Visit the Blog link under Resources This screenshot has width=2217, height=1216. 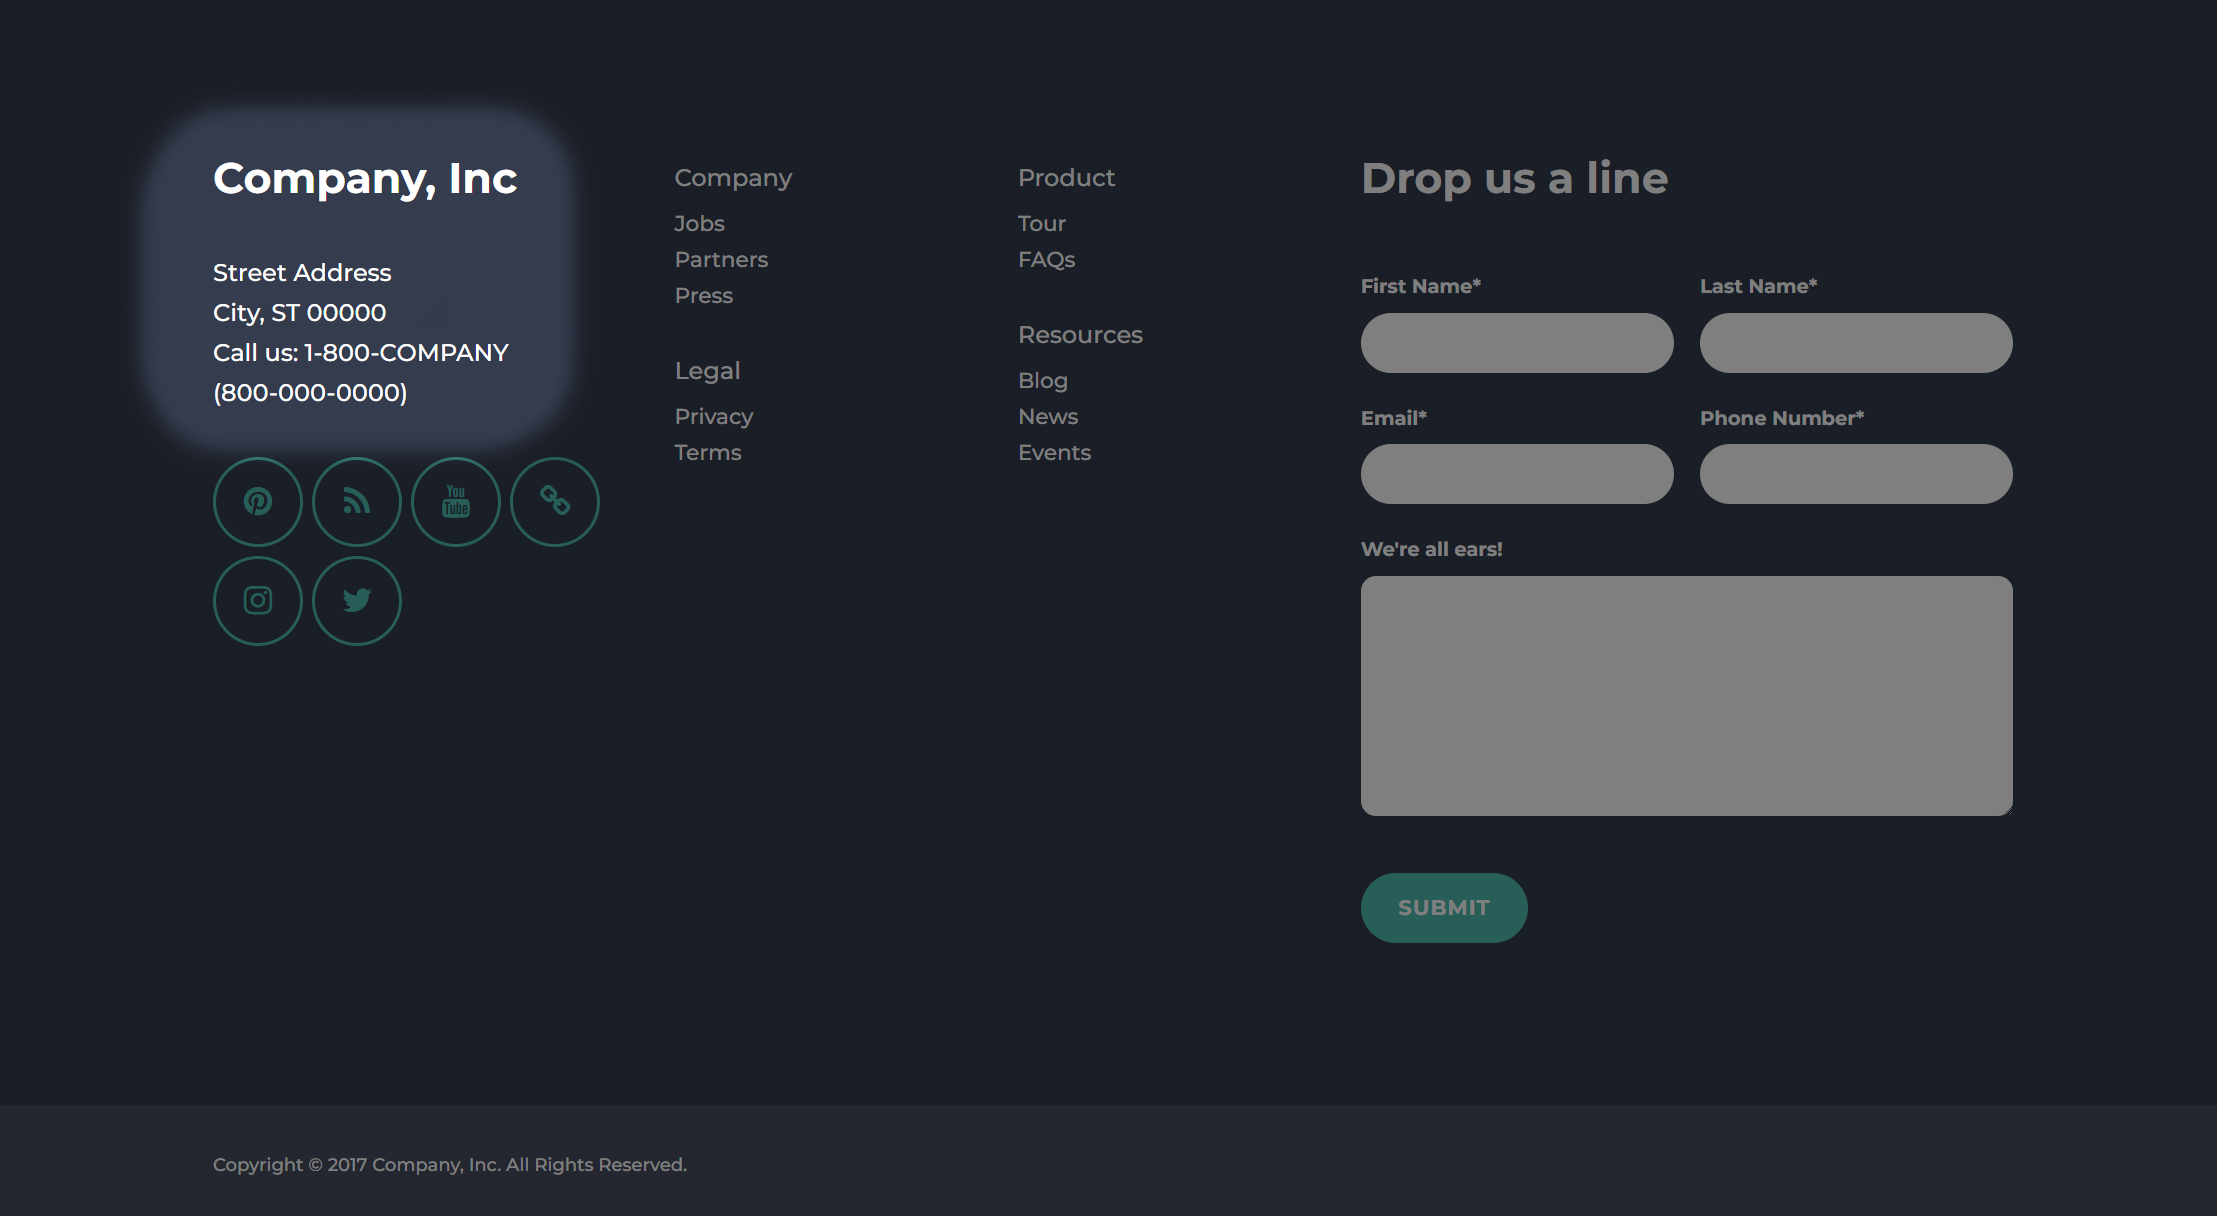coord(1042,381)
